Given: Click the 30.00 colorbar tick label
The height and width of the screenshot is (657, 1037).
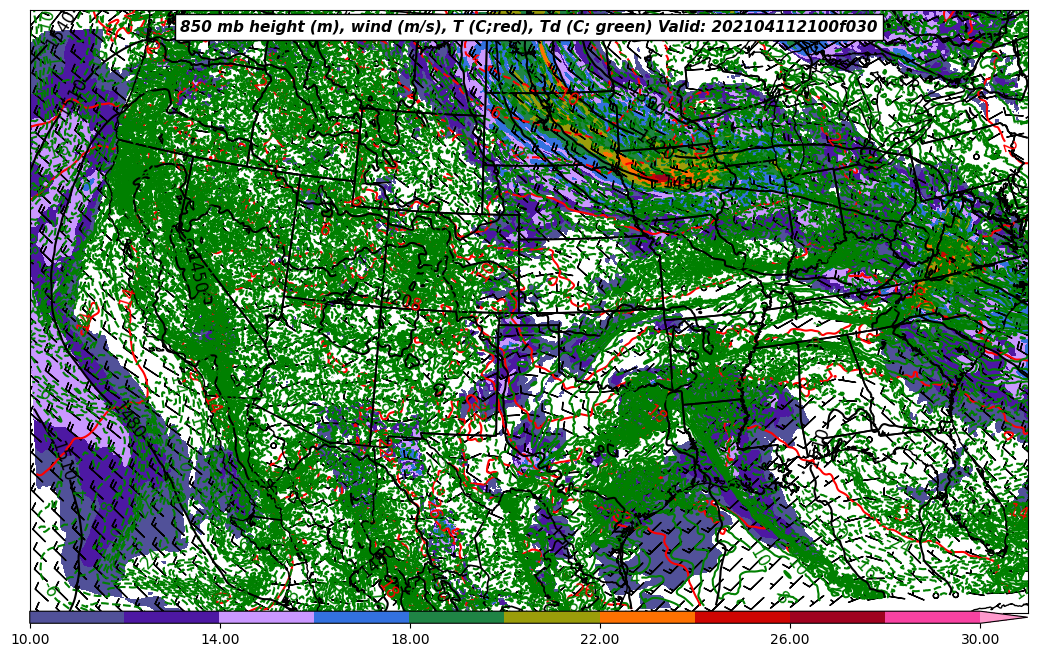Looking at the screenshot, I should tap(979, 640).
